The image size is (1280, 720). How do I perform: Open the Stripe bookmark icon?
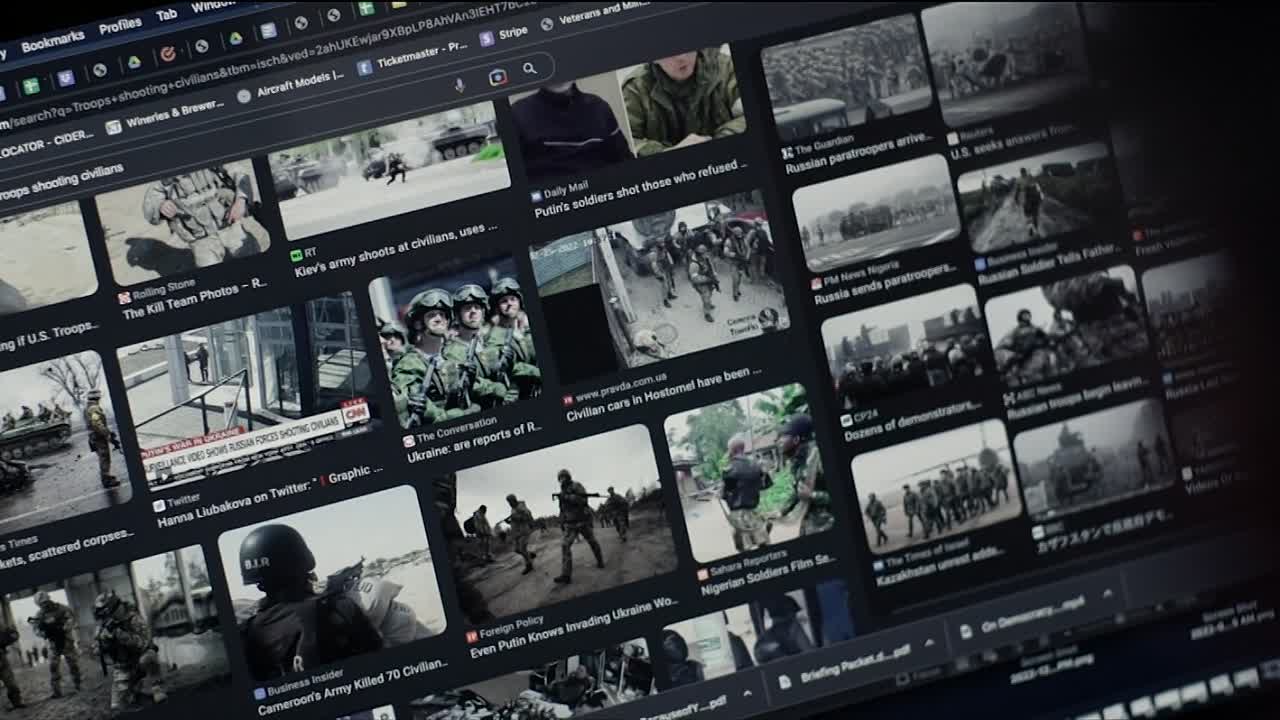pyautogui.click(x=487, y=39)
